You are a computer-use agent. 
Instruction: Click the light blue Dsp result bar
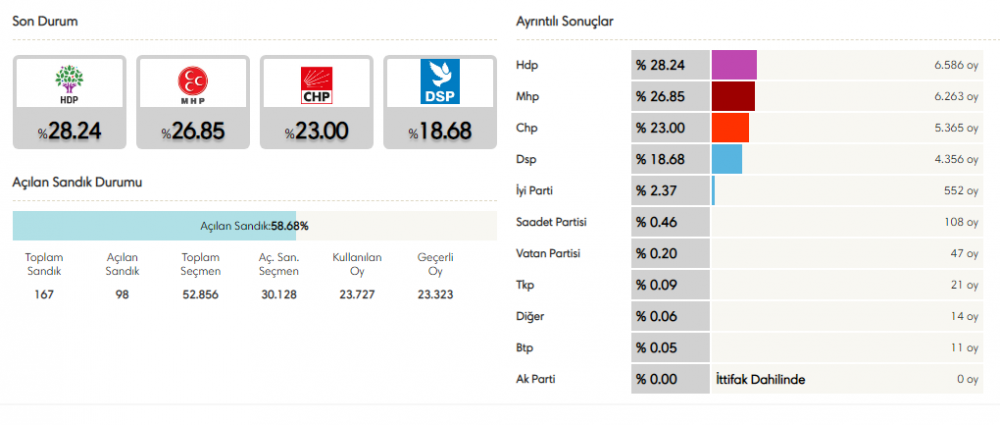(x=727, y=159)
